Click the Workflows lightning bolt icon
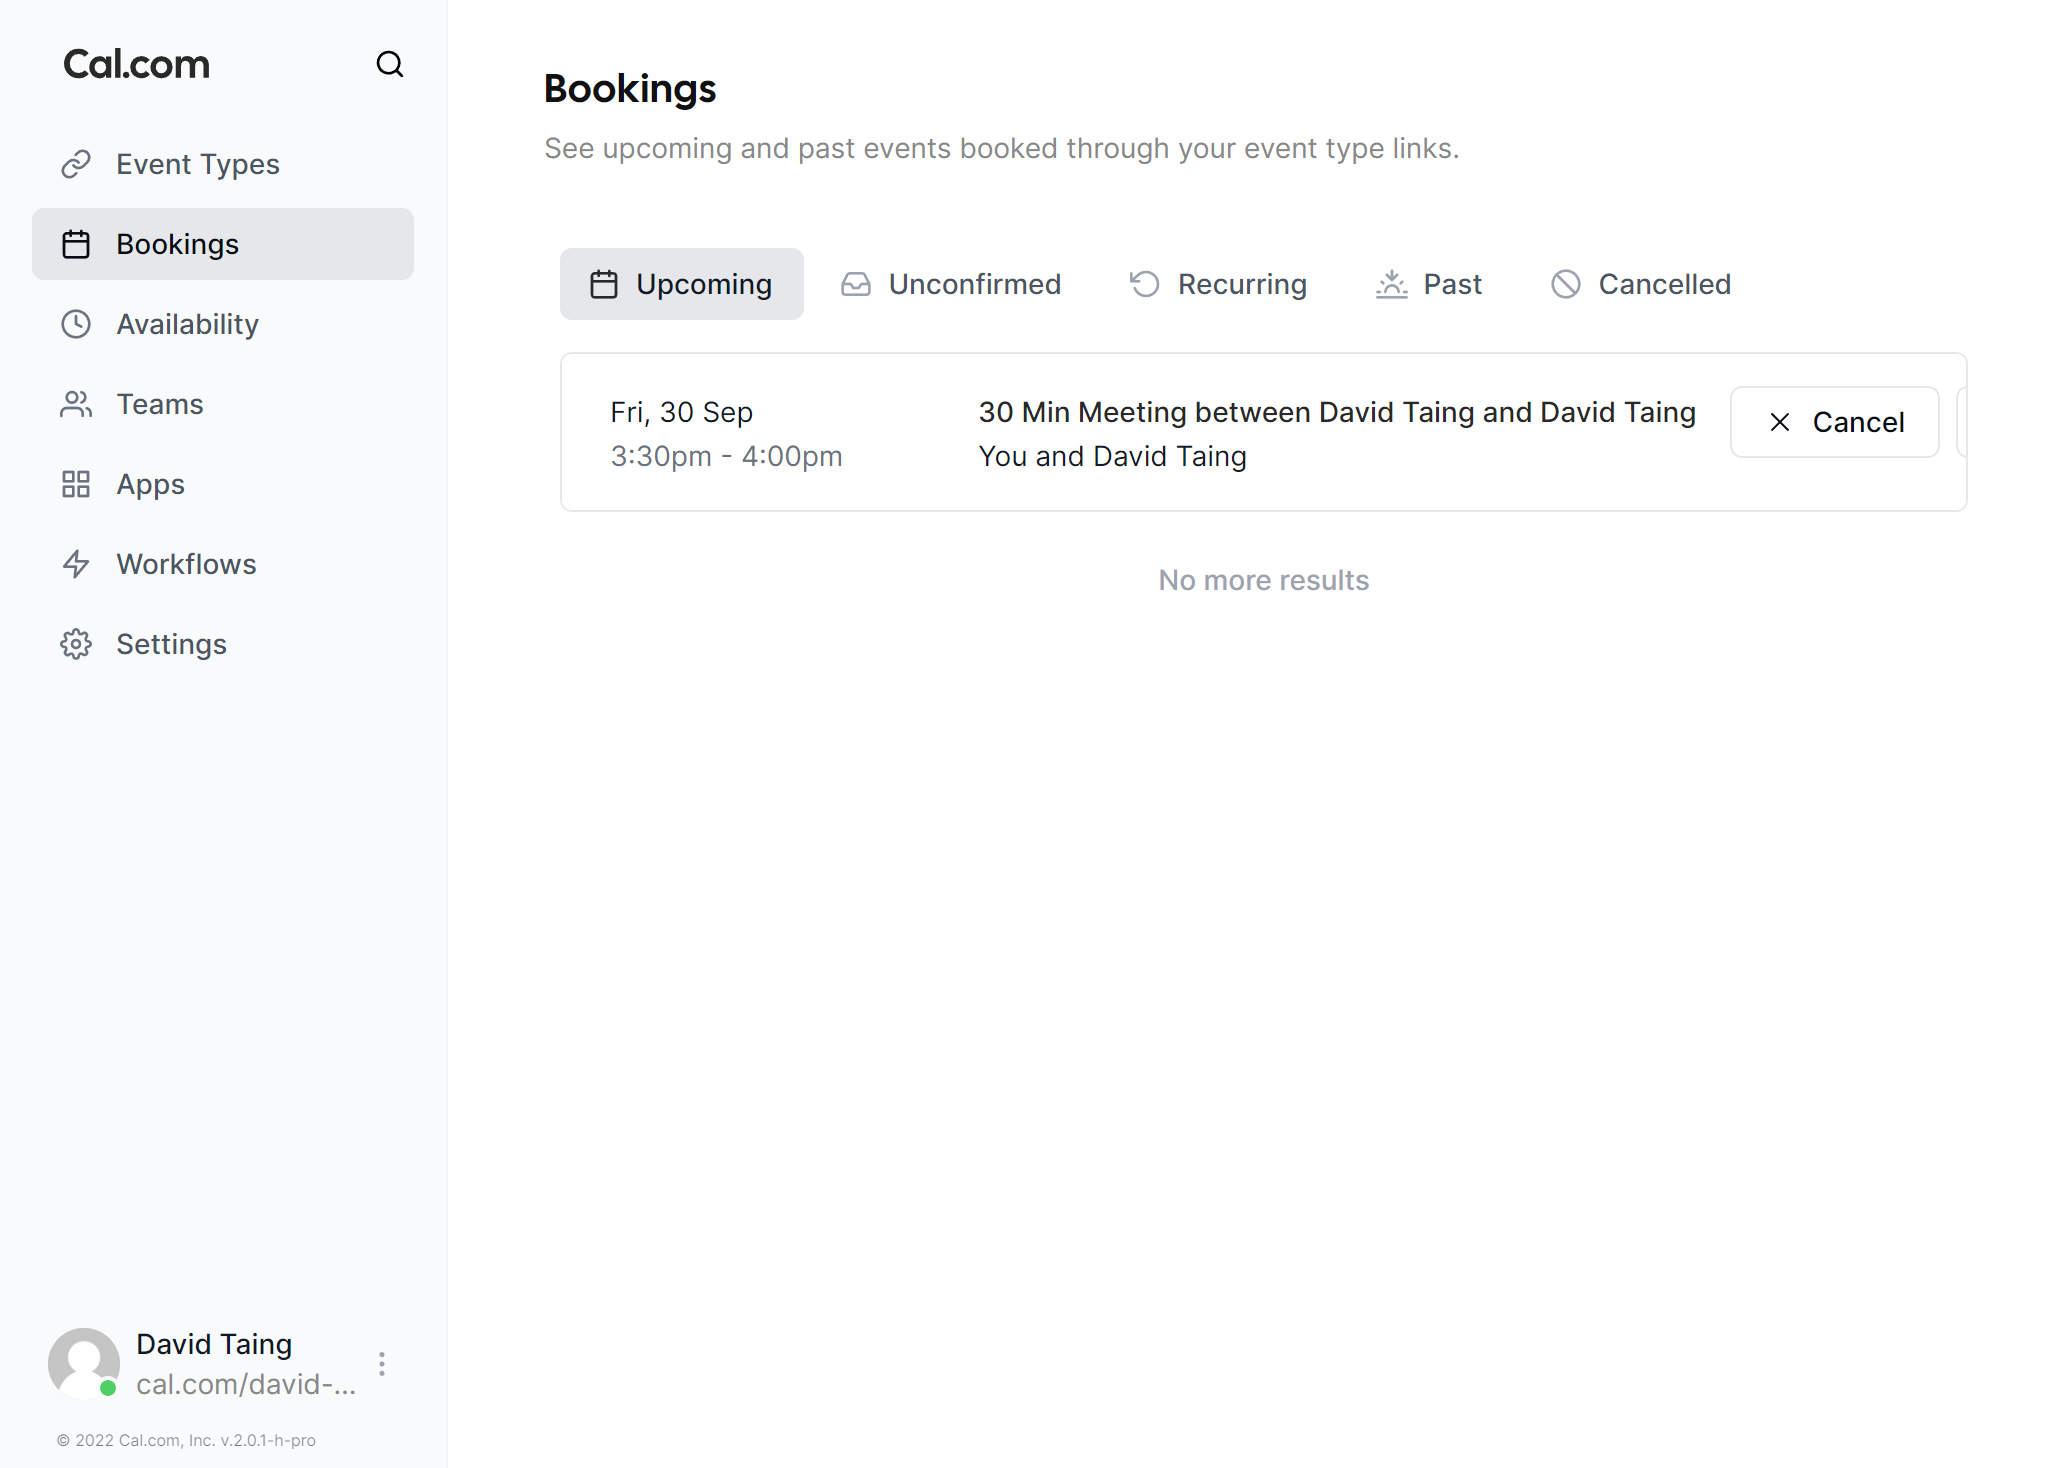Image resolution: width=2048 pixels, height=1468 pixels. [x=77, y=563]
